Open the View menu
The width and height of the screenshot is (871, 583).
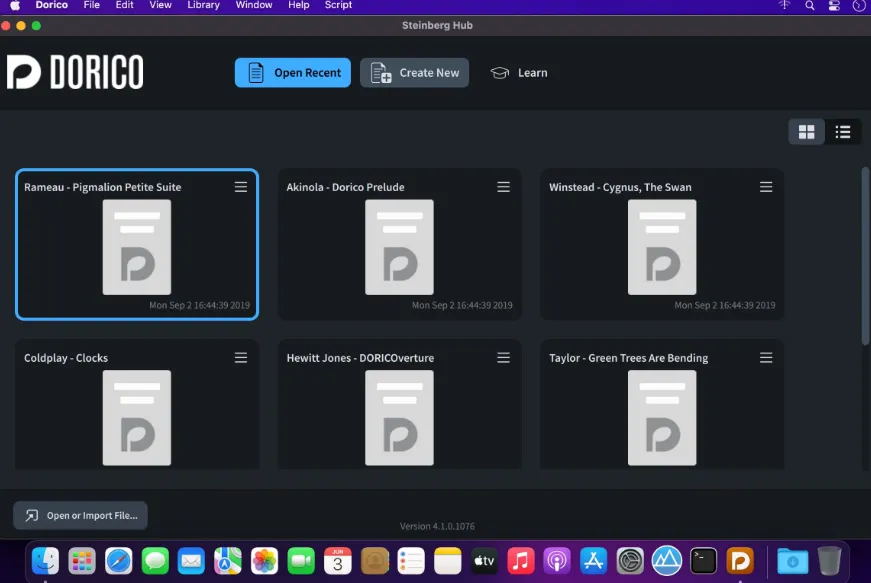pos(161,5)
